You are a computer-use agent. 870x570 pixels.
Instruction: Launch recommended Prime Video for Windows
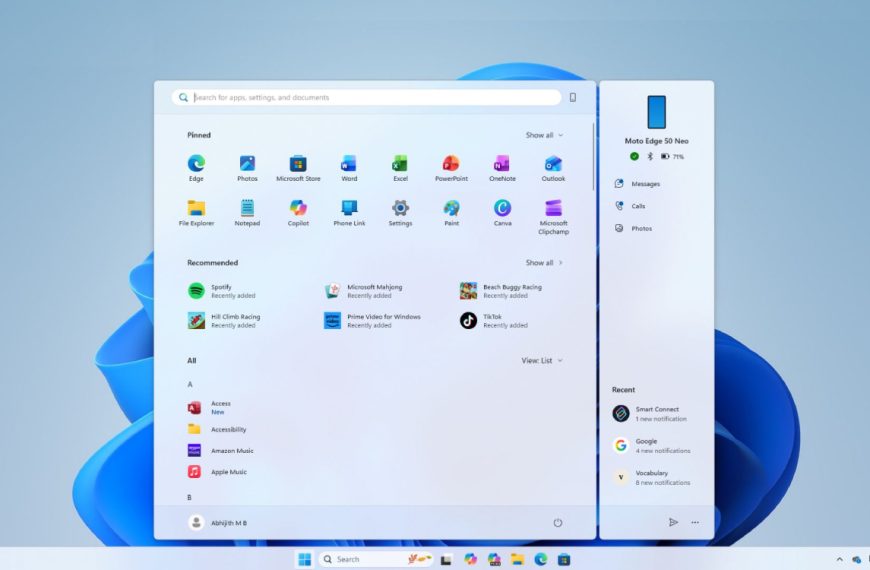click(372, 320)
